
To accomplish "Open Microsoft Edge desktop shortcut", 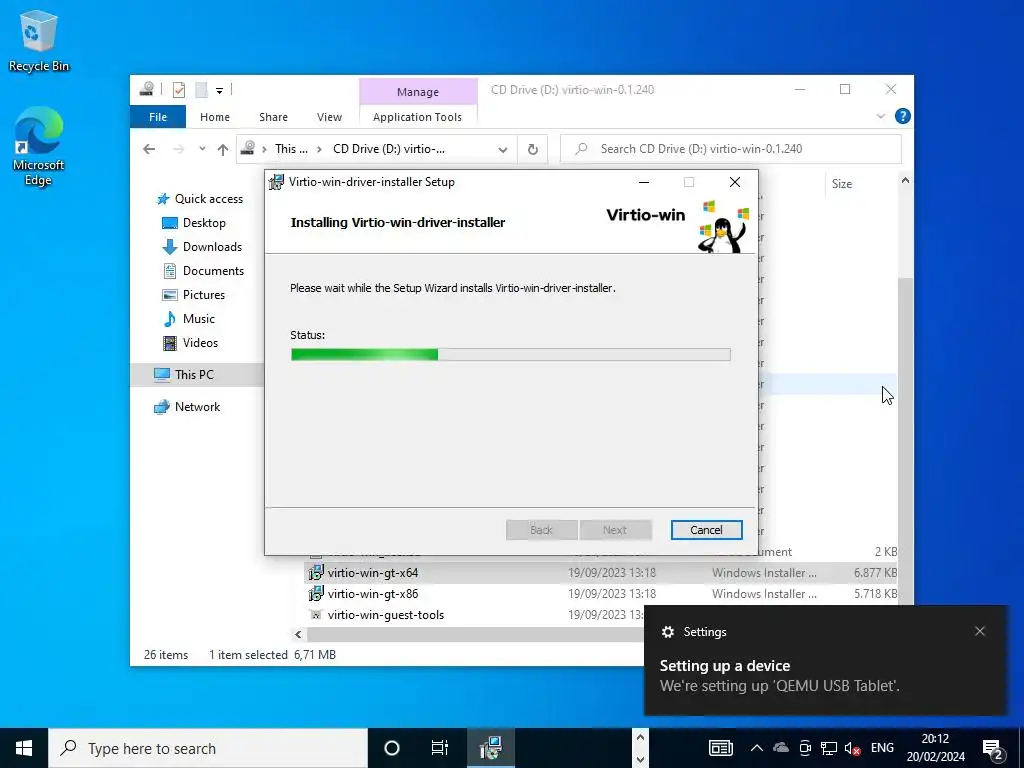I will click(x=39, y=146).
